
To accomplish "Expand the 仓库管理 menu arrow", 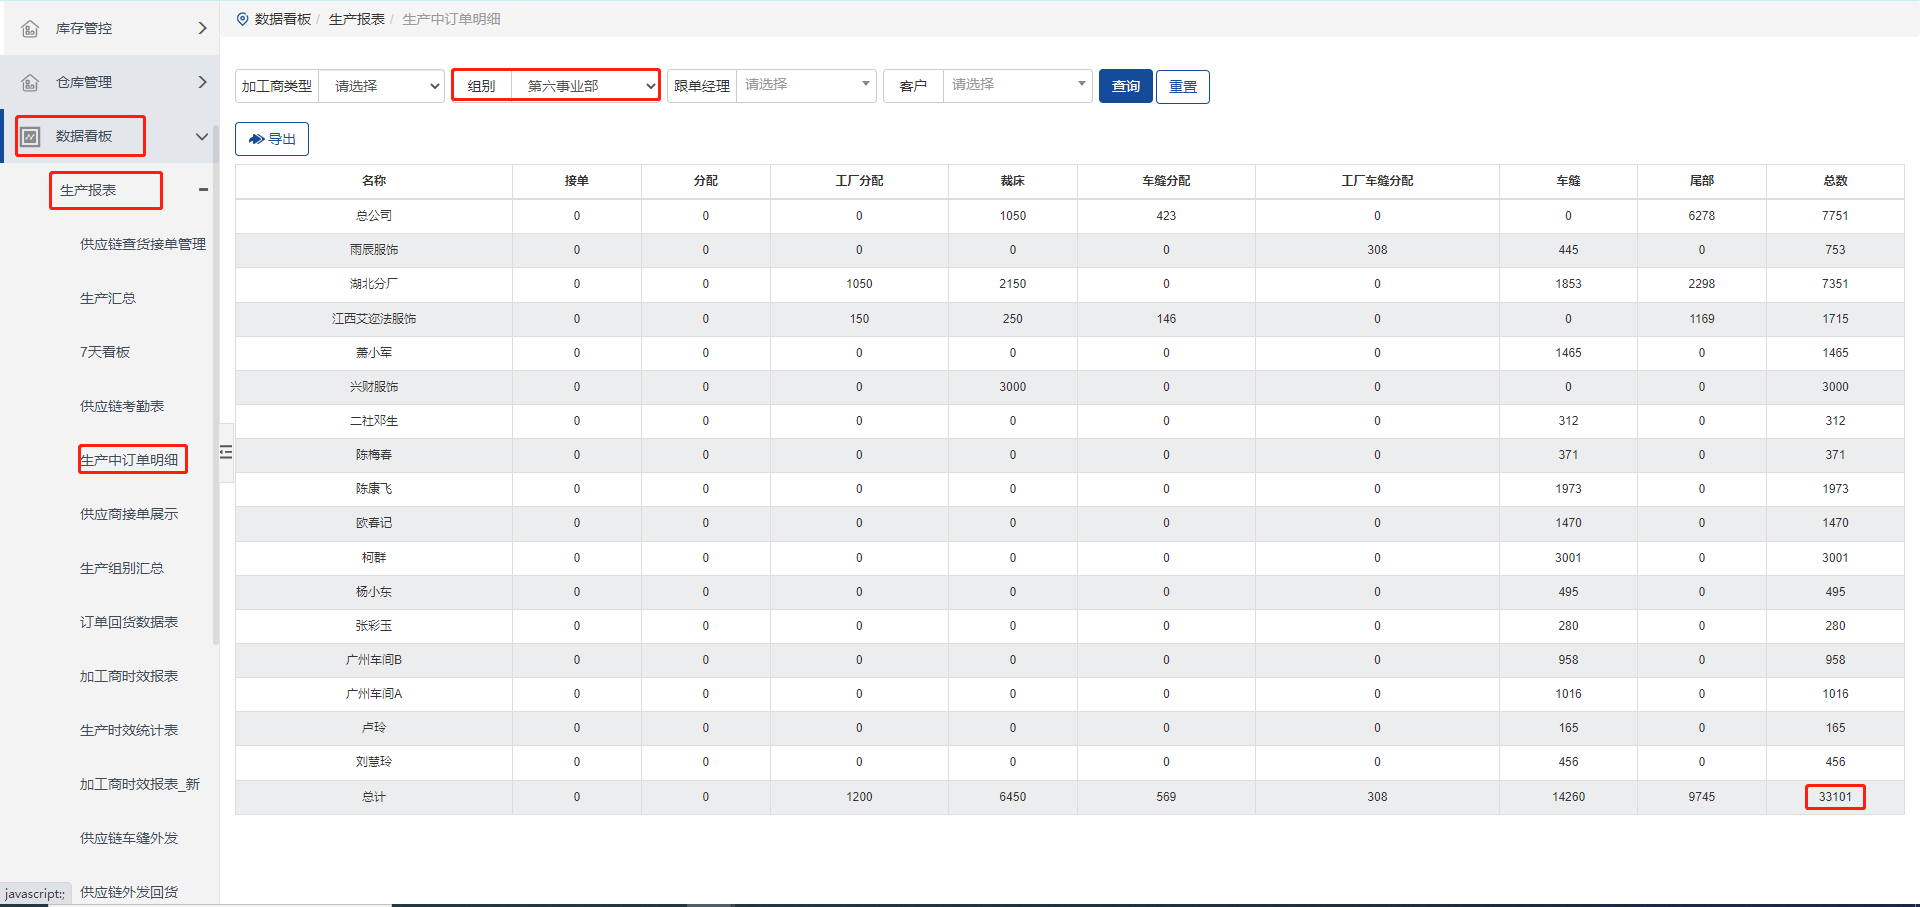I will click(x=202, y=82).
